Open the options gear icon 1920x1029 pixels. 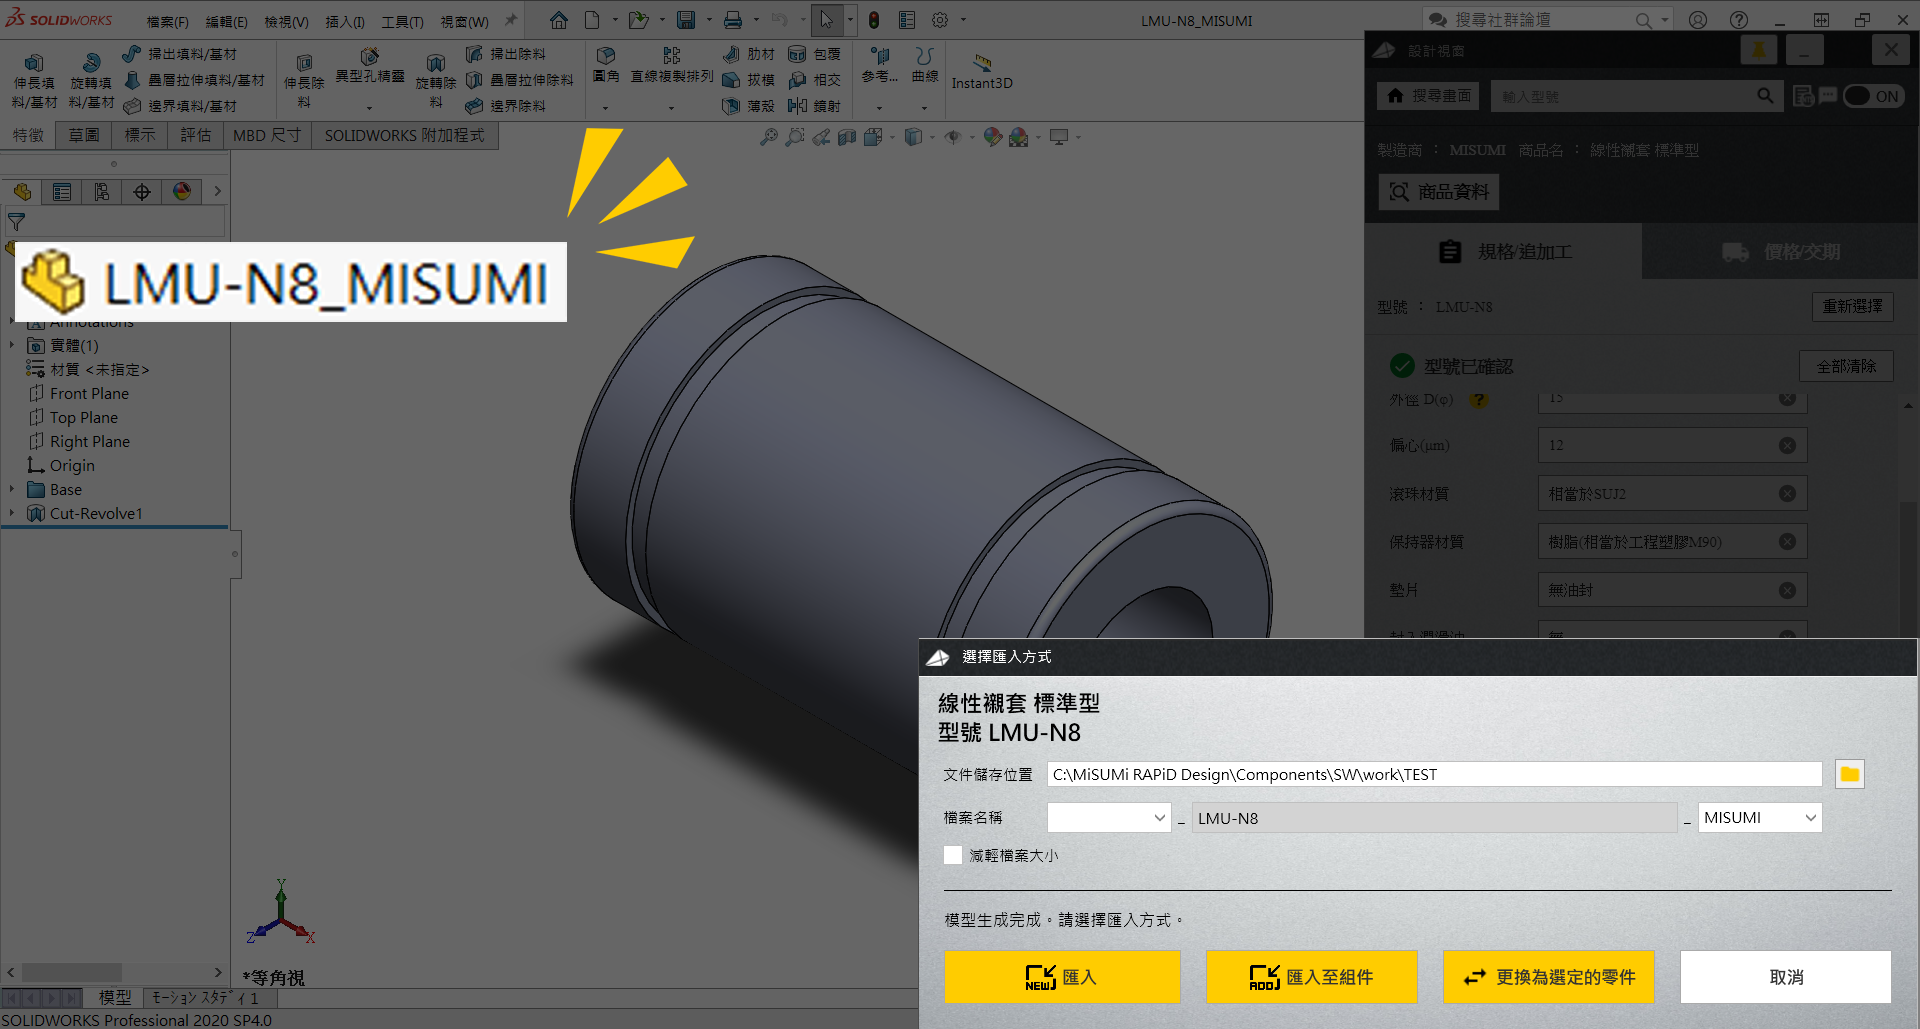tap(940, 20)
